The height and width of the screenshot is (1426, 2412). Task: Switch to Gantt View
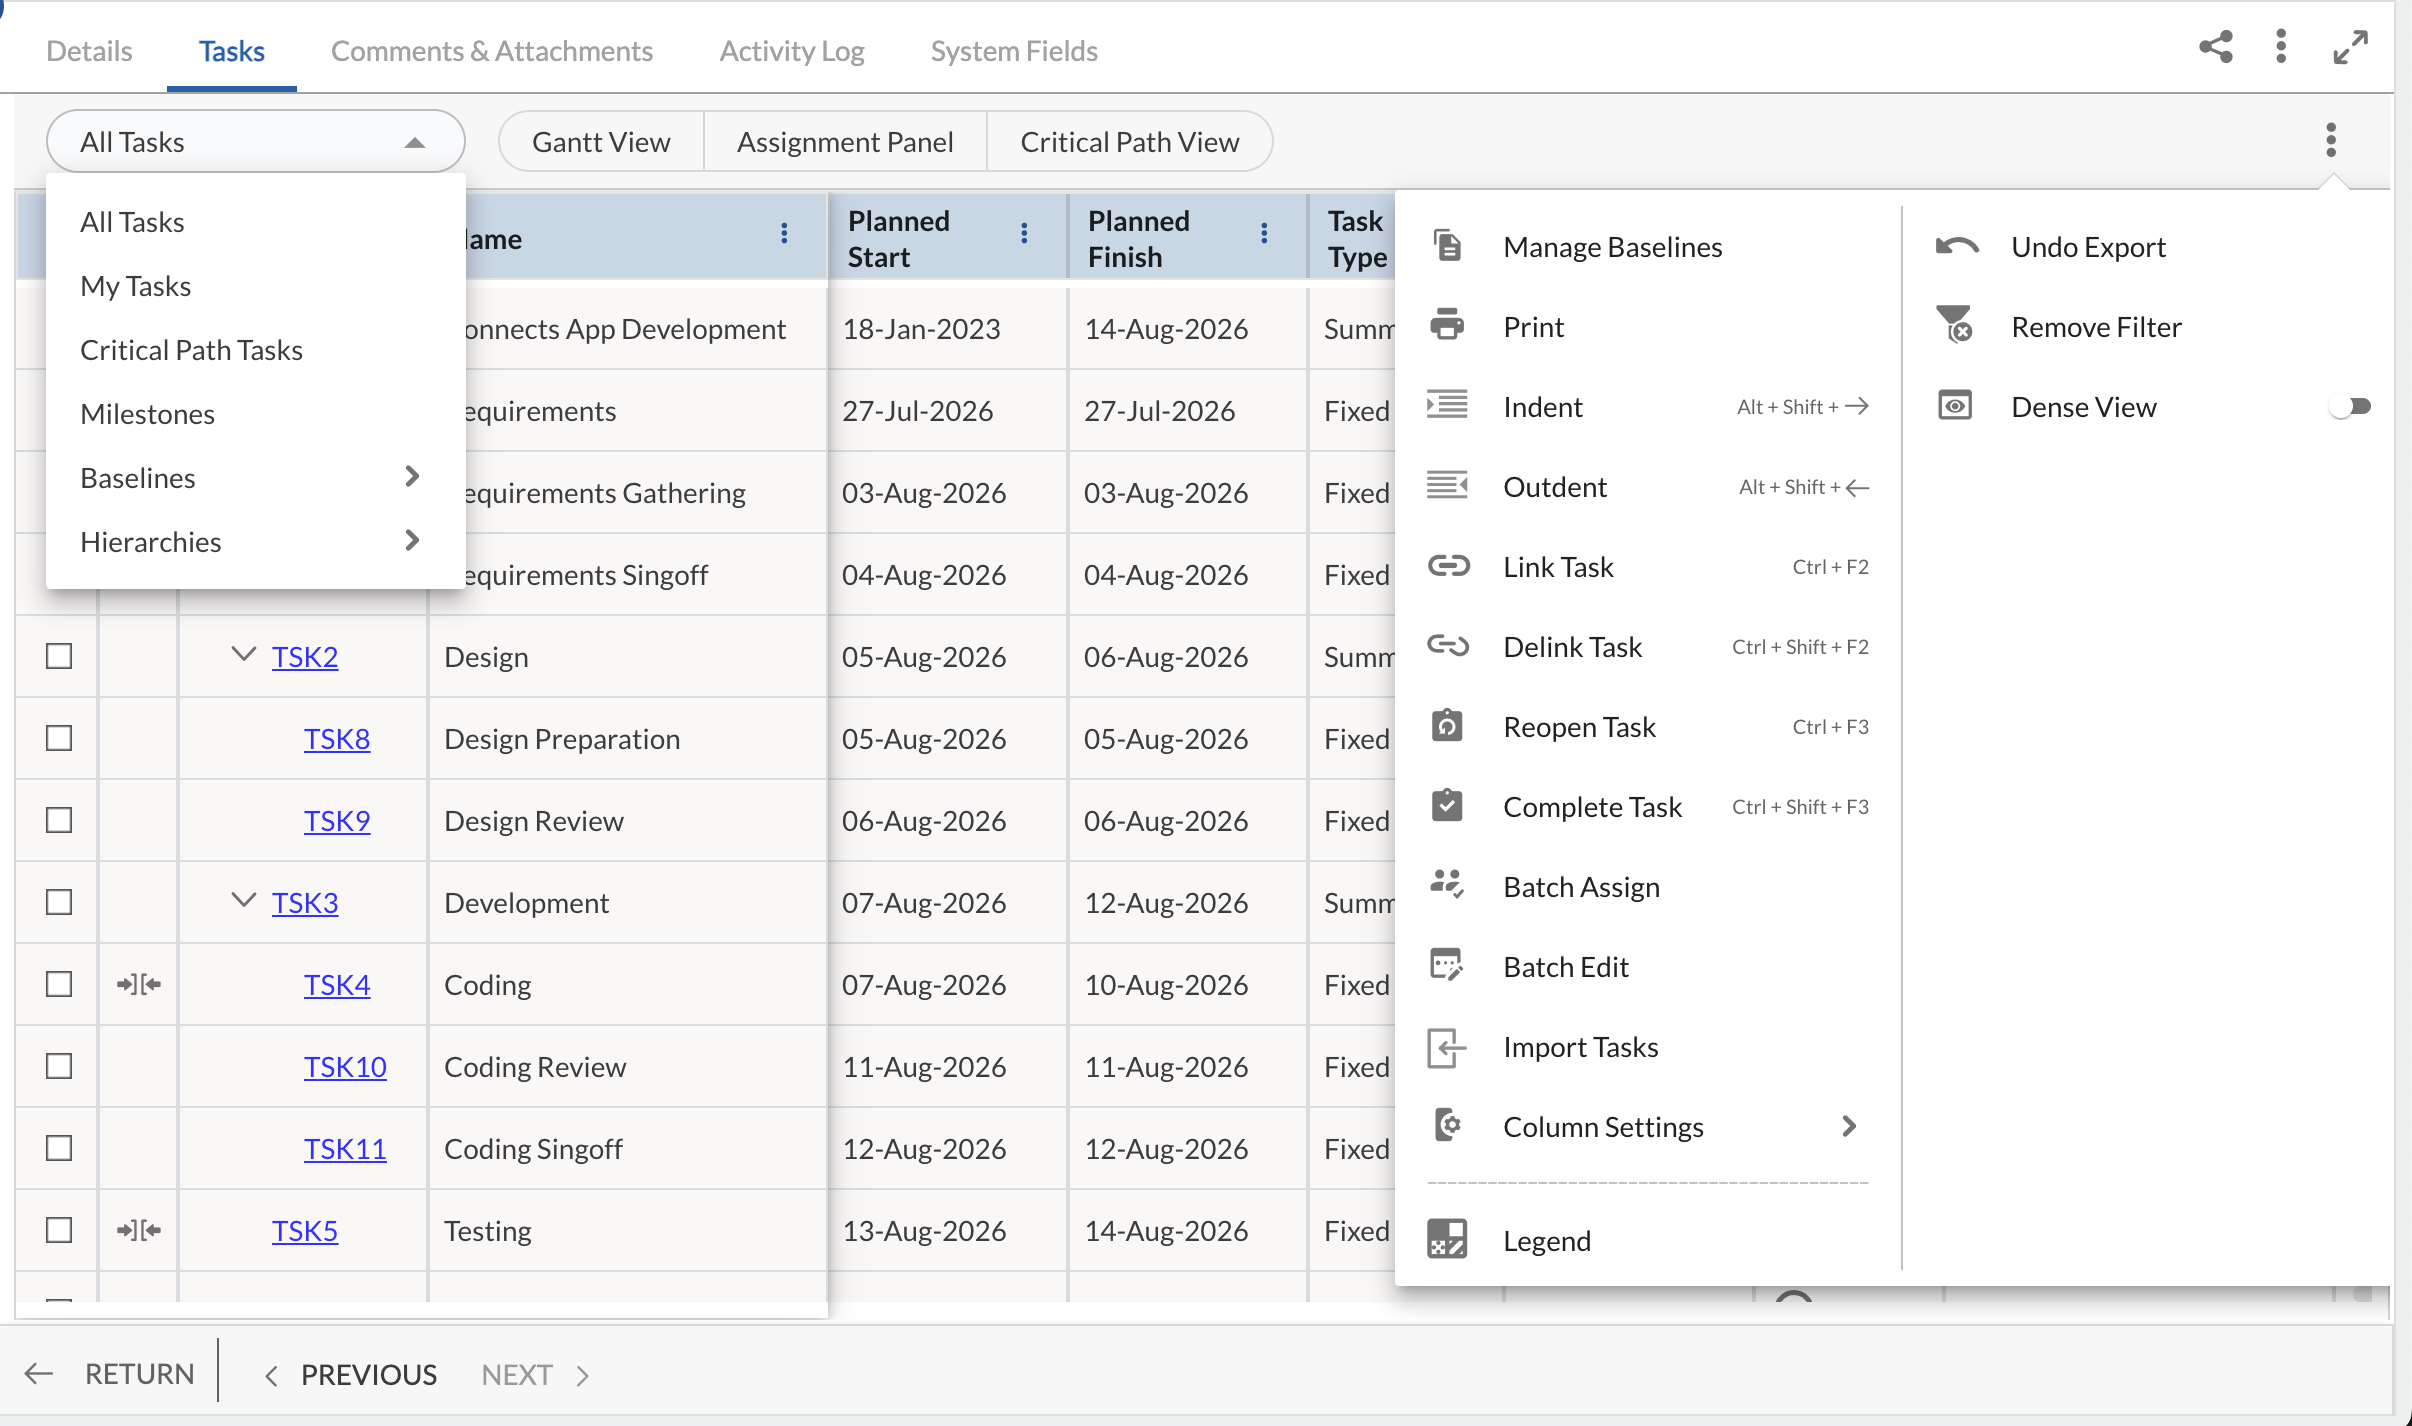pyautogui.click(x=601, y=141)
